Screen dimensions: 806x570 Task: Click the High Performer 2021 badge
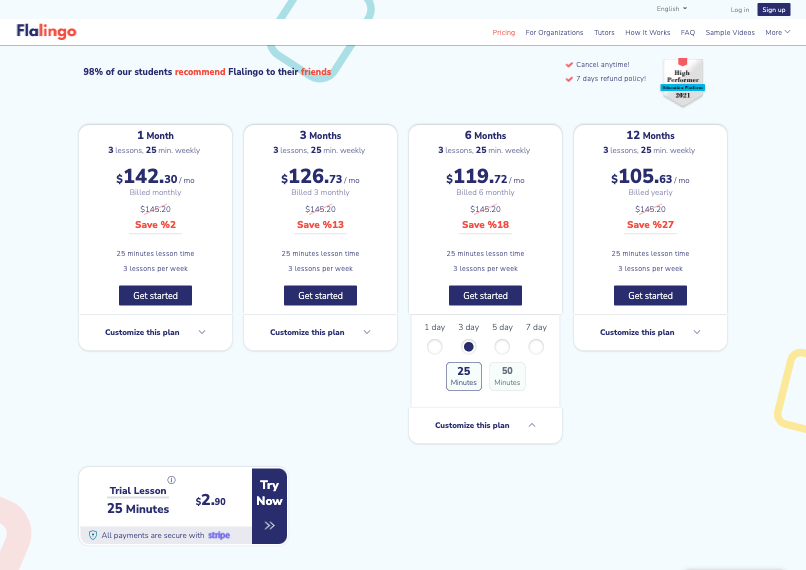(x=682, y=82)
